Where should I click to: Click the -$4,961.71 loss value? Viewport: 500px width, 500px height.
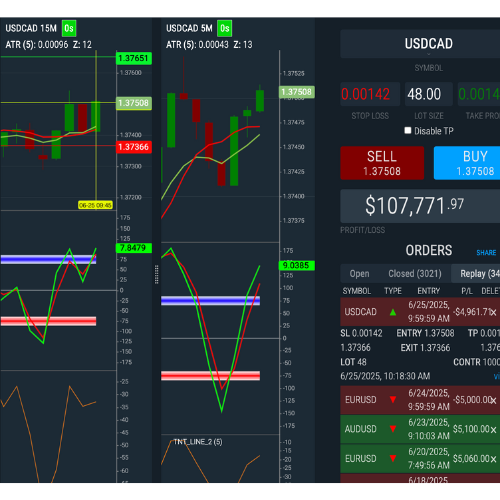[x=471, y=312]
